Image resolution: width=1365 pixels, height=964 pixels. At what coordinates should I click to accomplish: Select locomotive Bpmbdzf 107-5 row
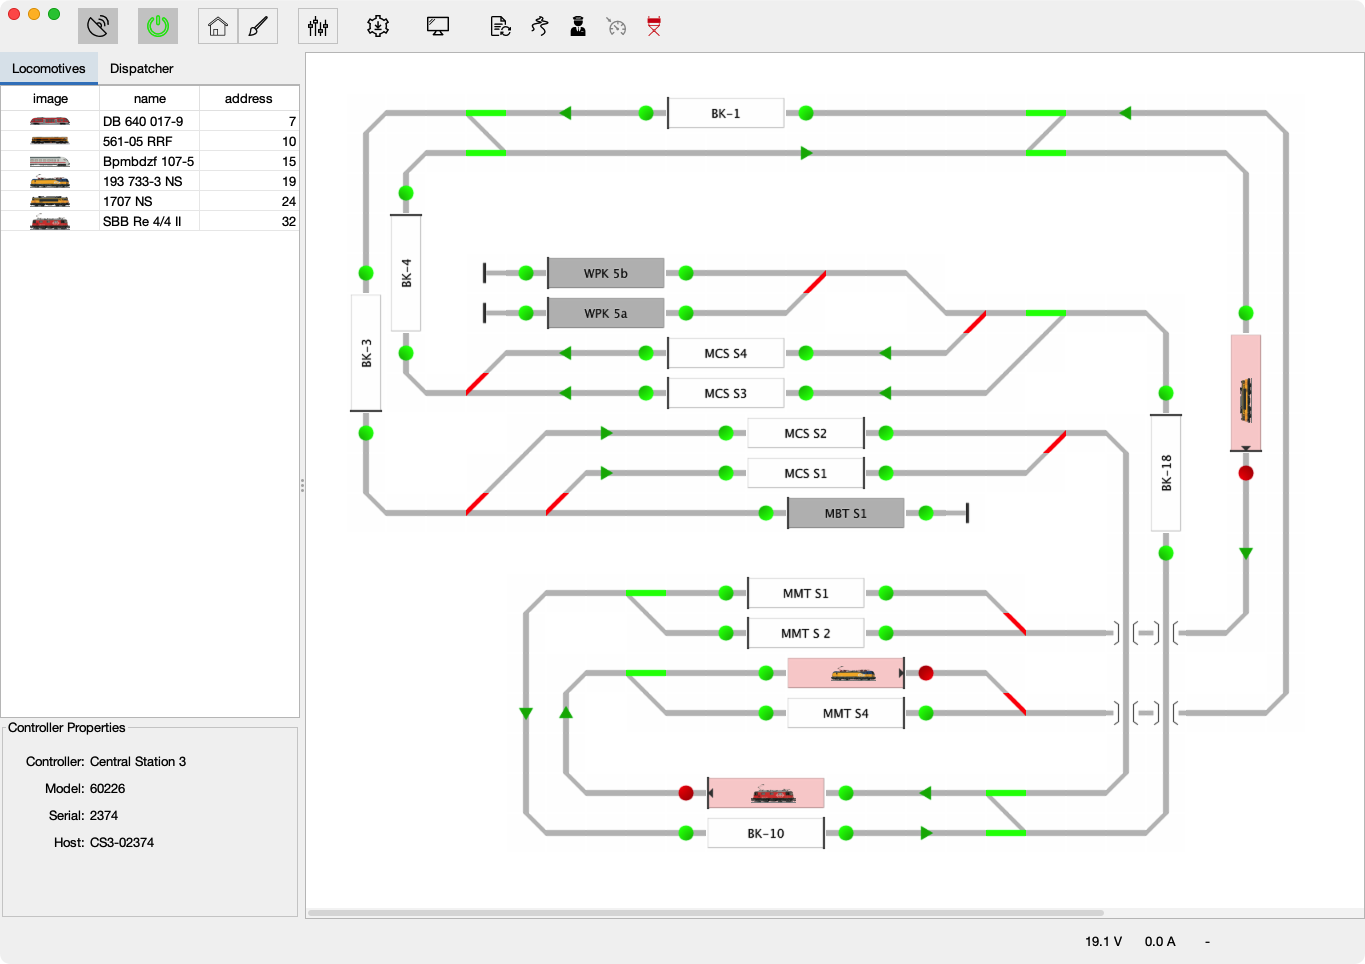click(150, 161)
